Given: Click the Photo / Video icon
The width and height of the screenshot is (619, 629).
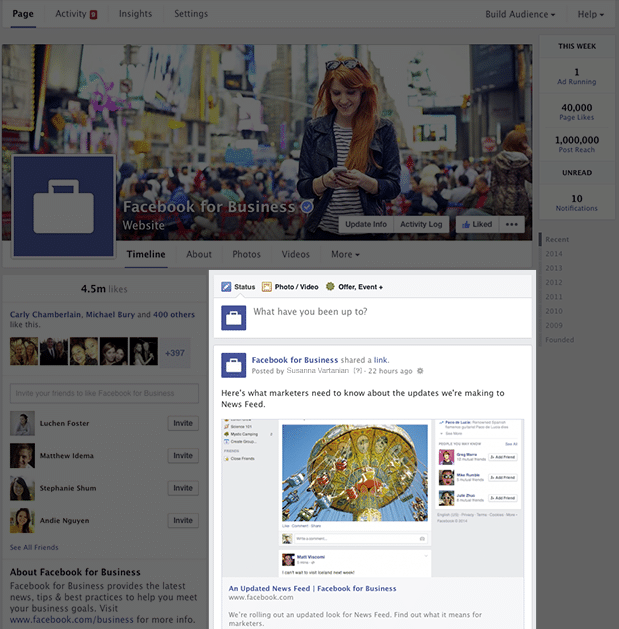Looking at the screenshot, I should click(x=267, y=287).
